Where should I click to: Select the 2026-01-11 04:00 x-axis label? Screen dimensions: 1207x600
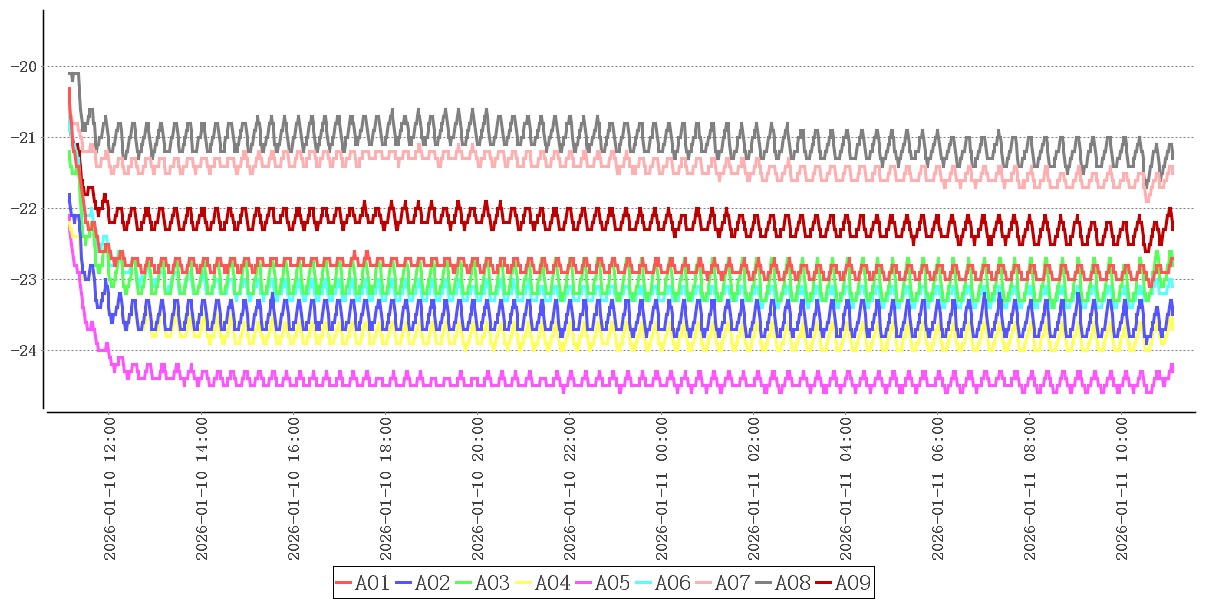point(846,490)
